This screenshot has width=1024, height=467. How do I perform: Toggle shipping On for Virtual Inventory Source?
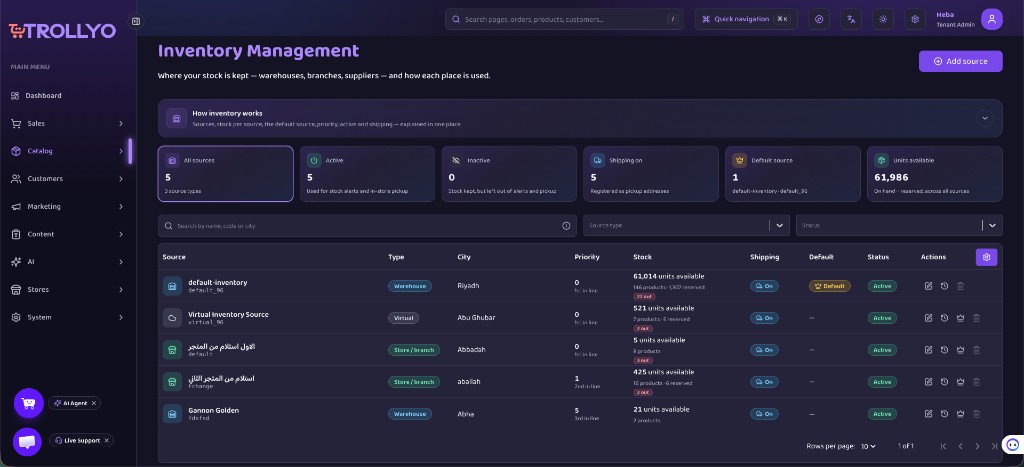click(764, 318)
